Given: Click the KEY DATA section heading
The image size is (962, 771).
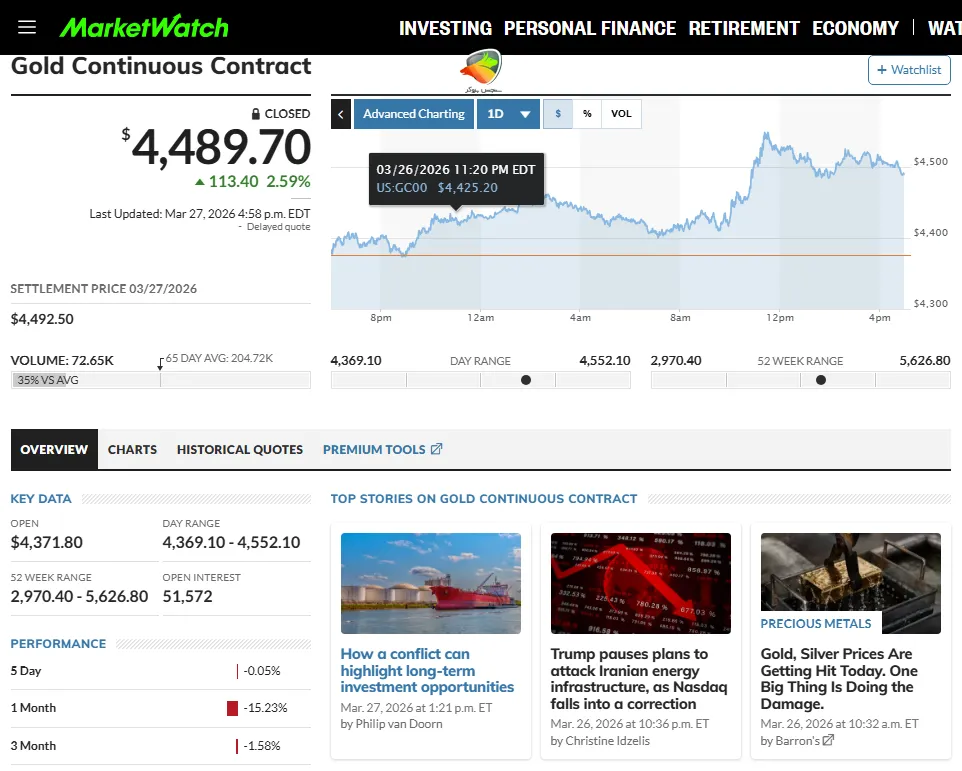Looking at the screenshot, I should point(41,499).
